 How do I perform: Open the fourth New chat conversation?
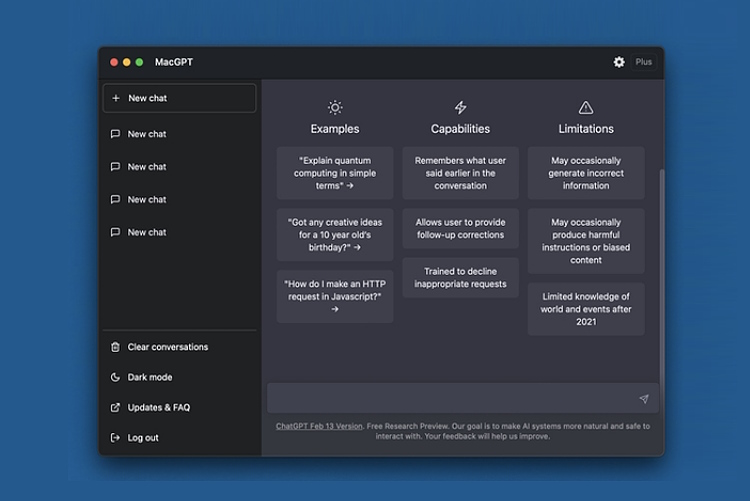tap(147, 232)
